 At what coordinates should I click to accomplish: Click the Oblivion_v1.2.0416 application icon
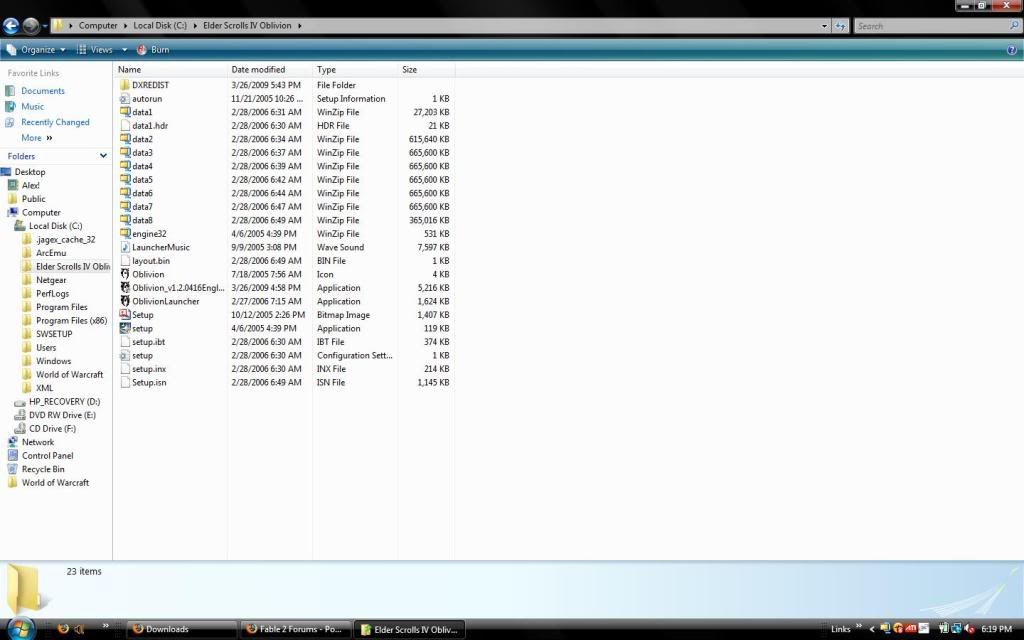125,287
